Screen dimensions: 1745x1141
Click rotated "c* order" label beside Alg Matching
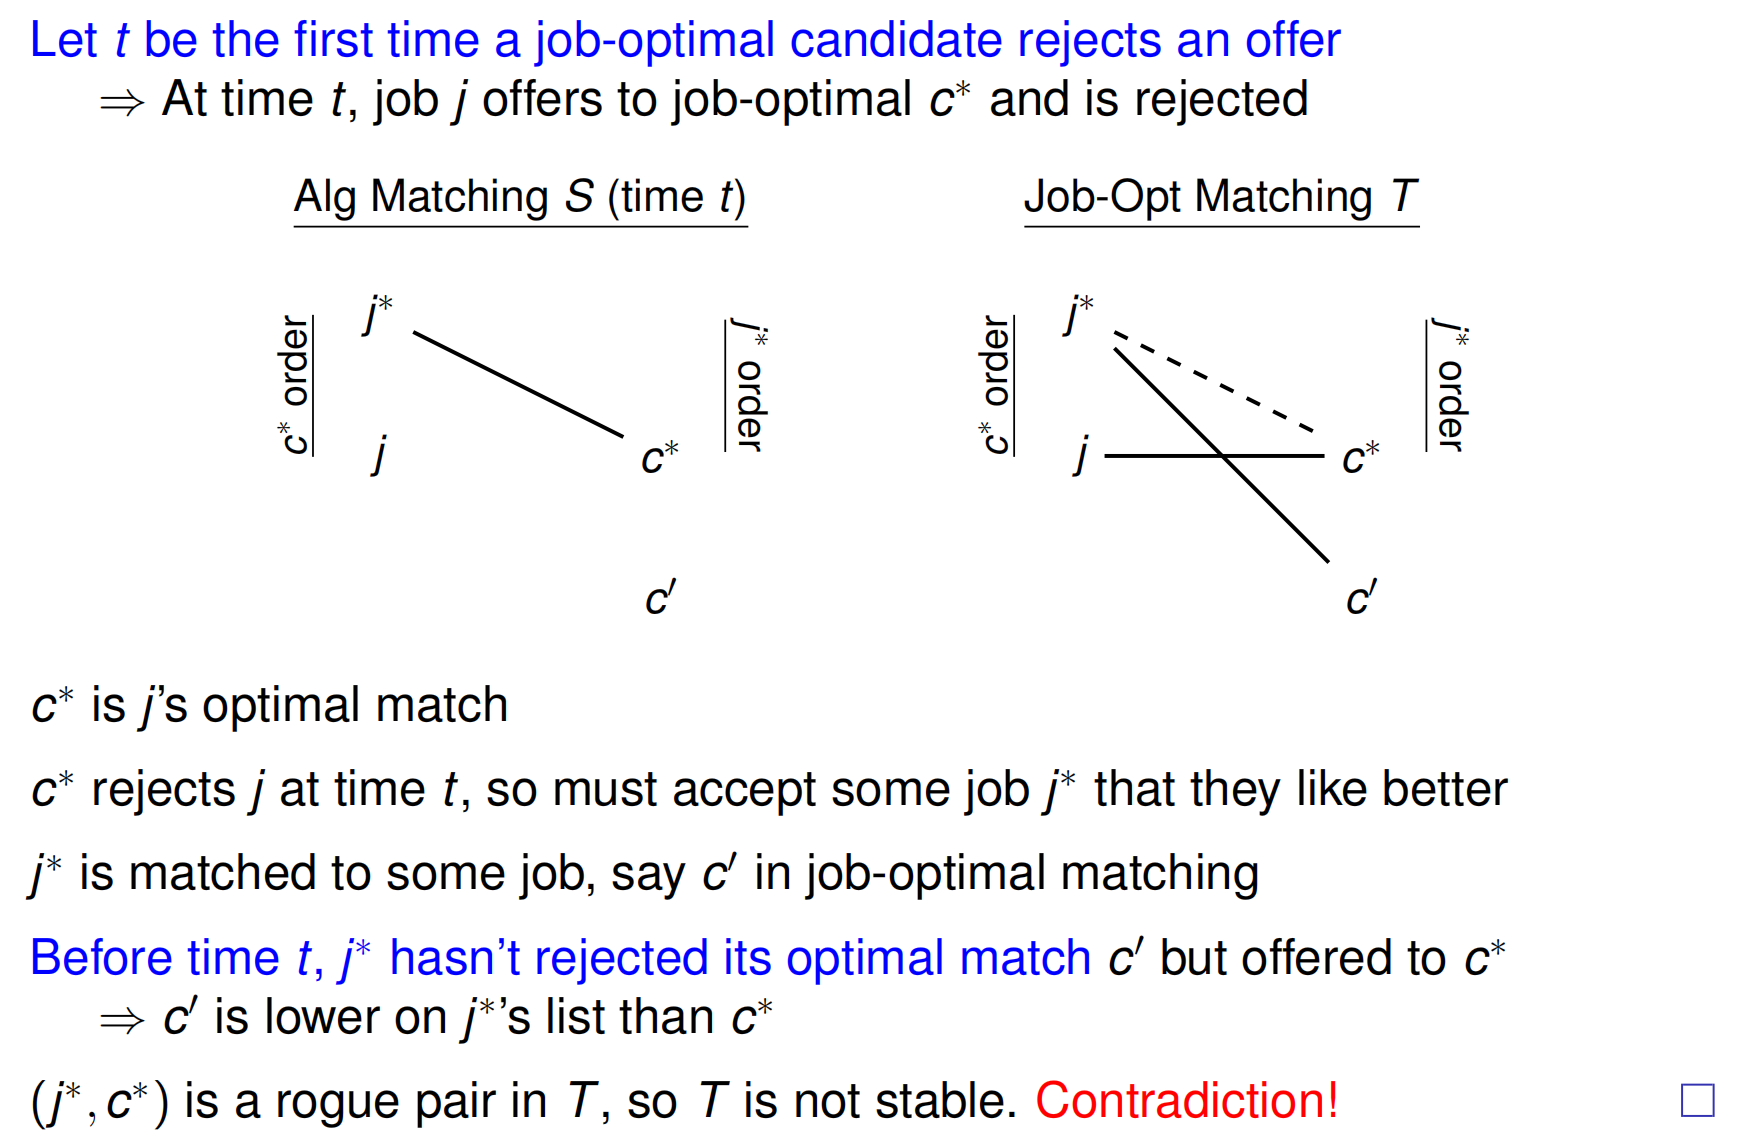[x=294, y=385]
